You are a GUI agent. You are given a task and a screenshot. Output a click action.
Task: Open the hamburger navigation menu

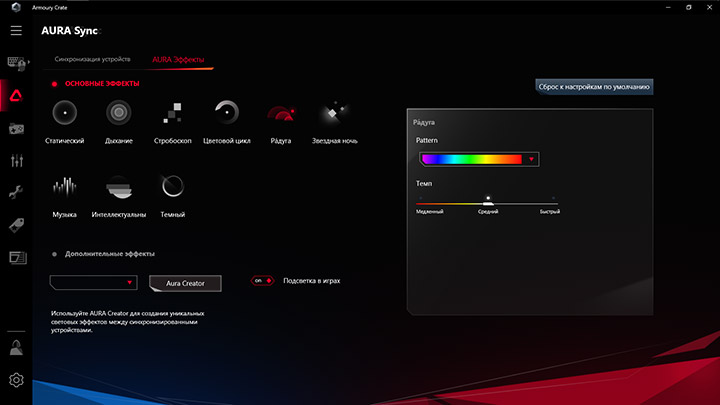[x=16, y=30]
